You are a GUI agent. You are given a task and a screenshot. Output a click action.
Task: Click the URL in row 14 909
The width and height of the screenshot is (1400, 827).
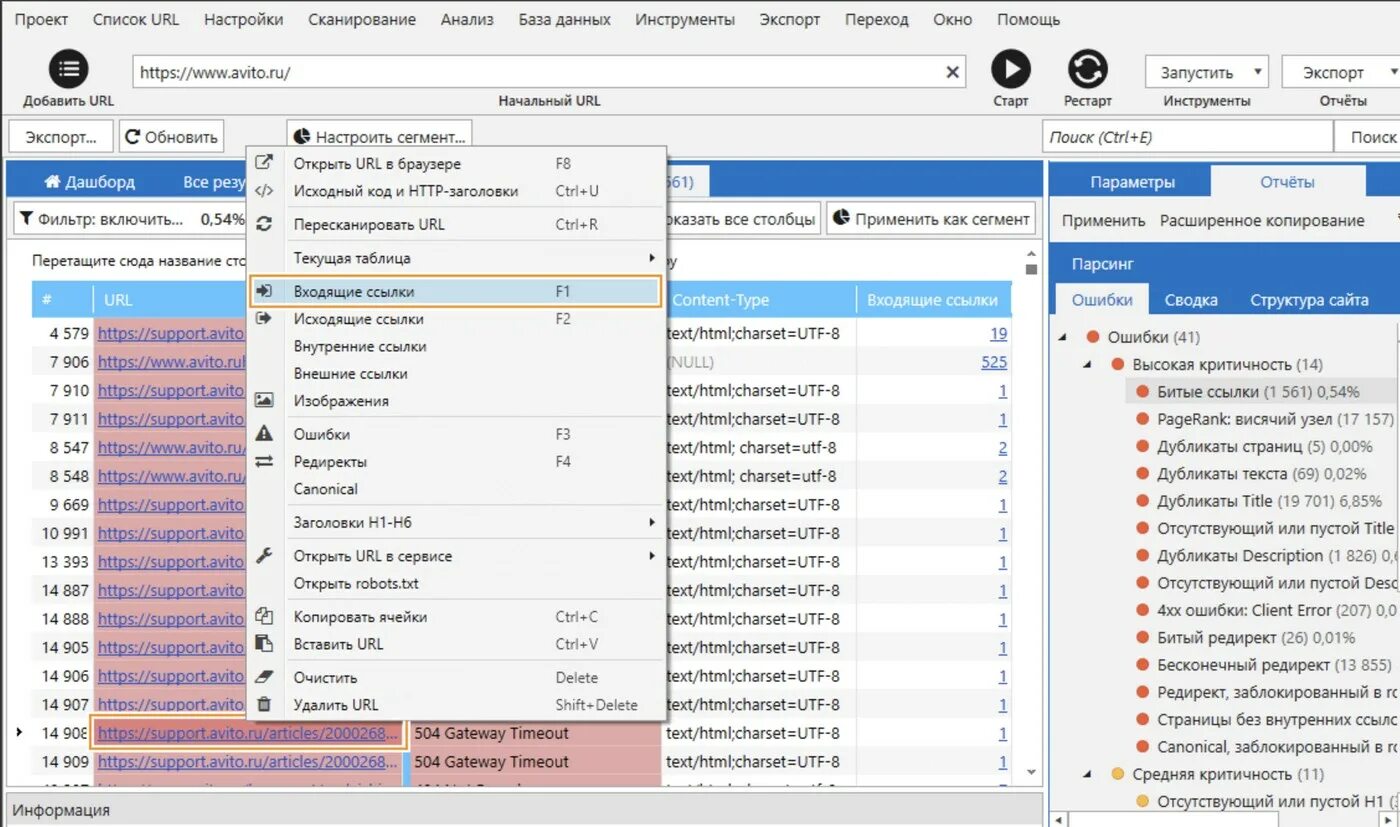(x=247, y=761)
